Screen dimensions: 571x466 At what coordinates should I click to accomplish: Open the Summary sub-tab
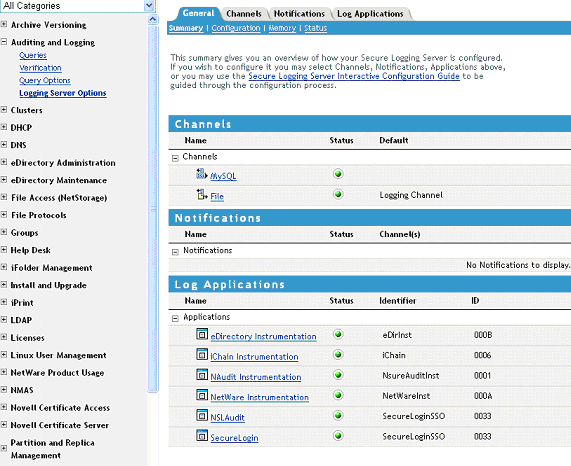pyautogui.click(x=186, y=28)
